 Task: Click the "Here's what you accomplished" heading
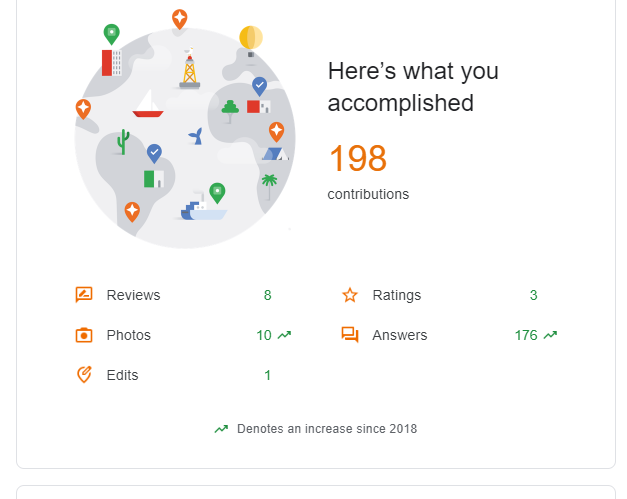coord(412,87)
